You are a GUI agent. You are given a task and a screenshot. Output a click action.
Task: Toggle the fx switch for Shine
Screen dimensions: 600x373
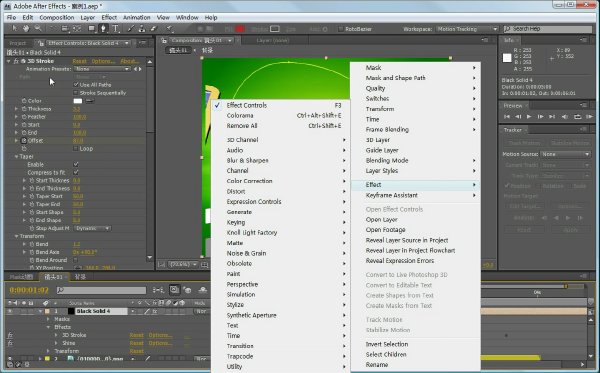point(10,343)
